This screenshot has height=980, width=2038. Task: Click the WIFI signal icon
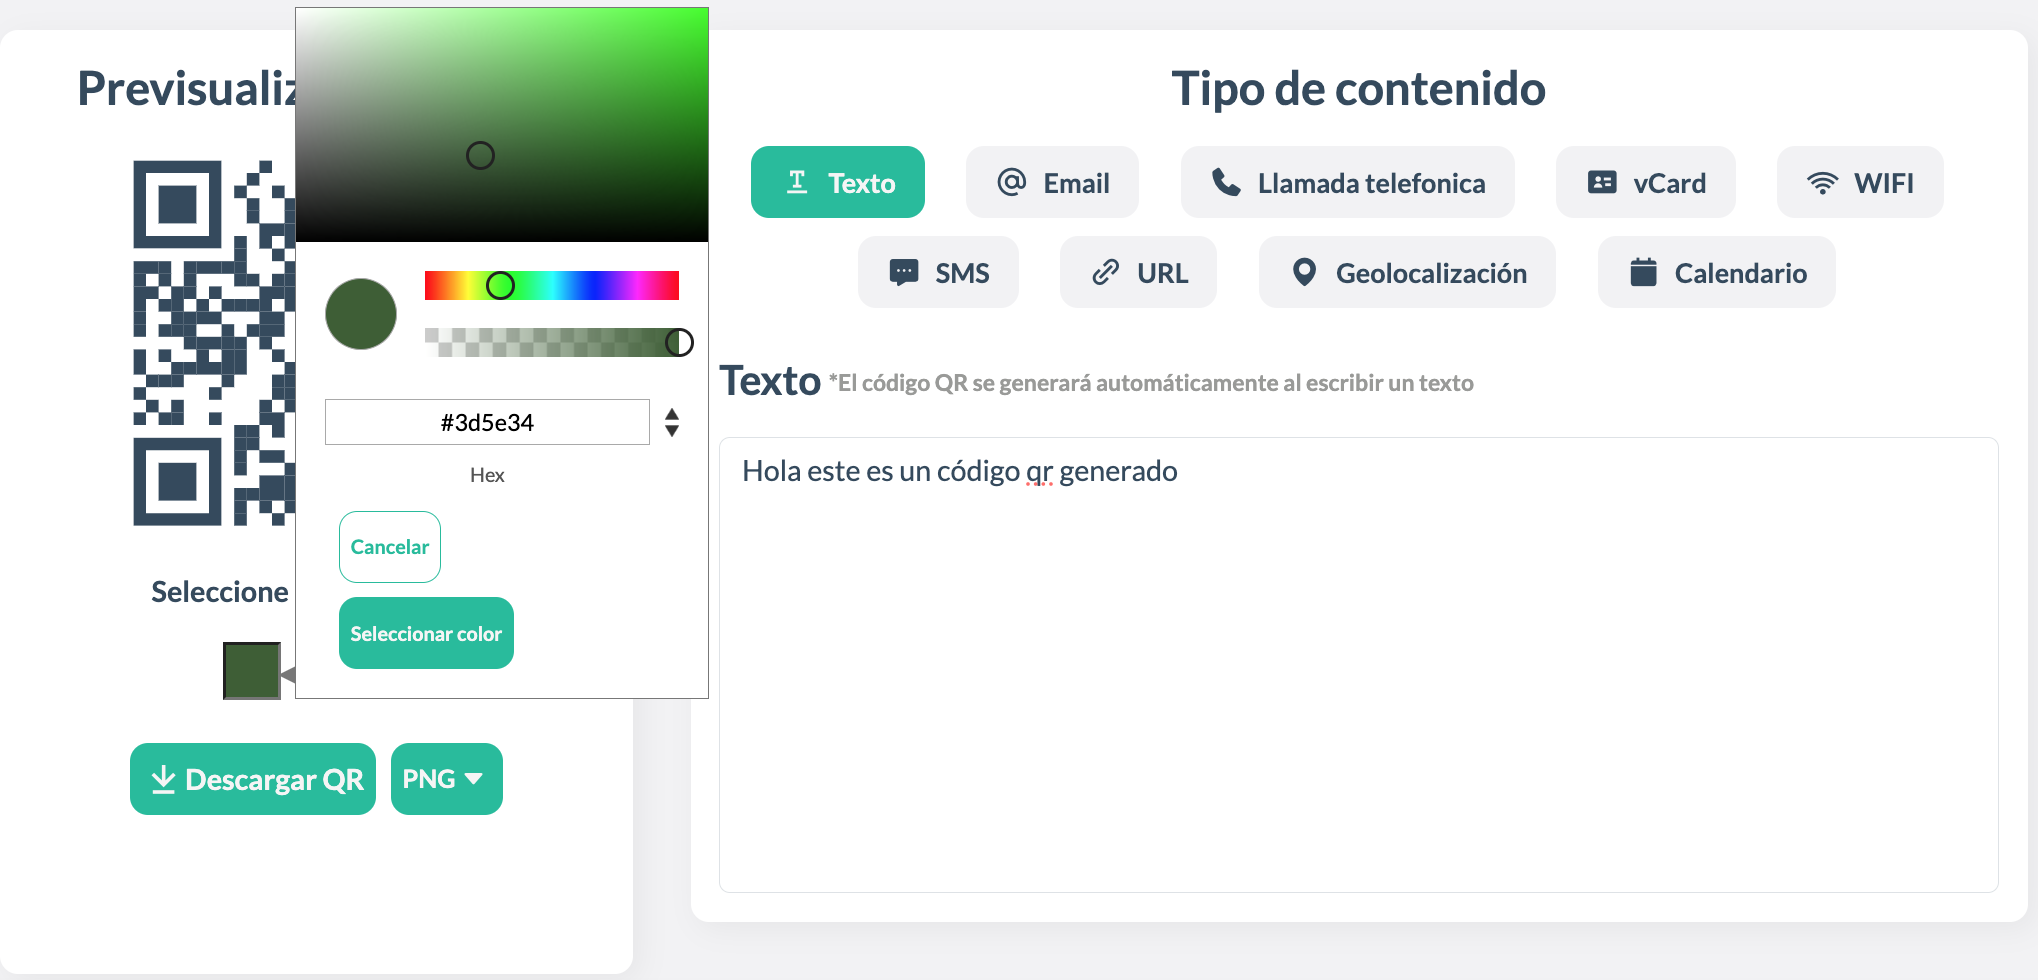tap(1822, 183)
